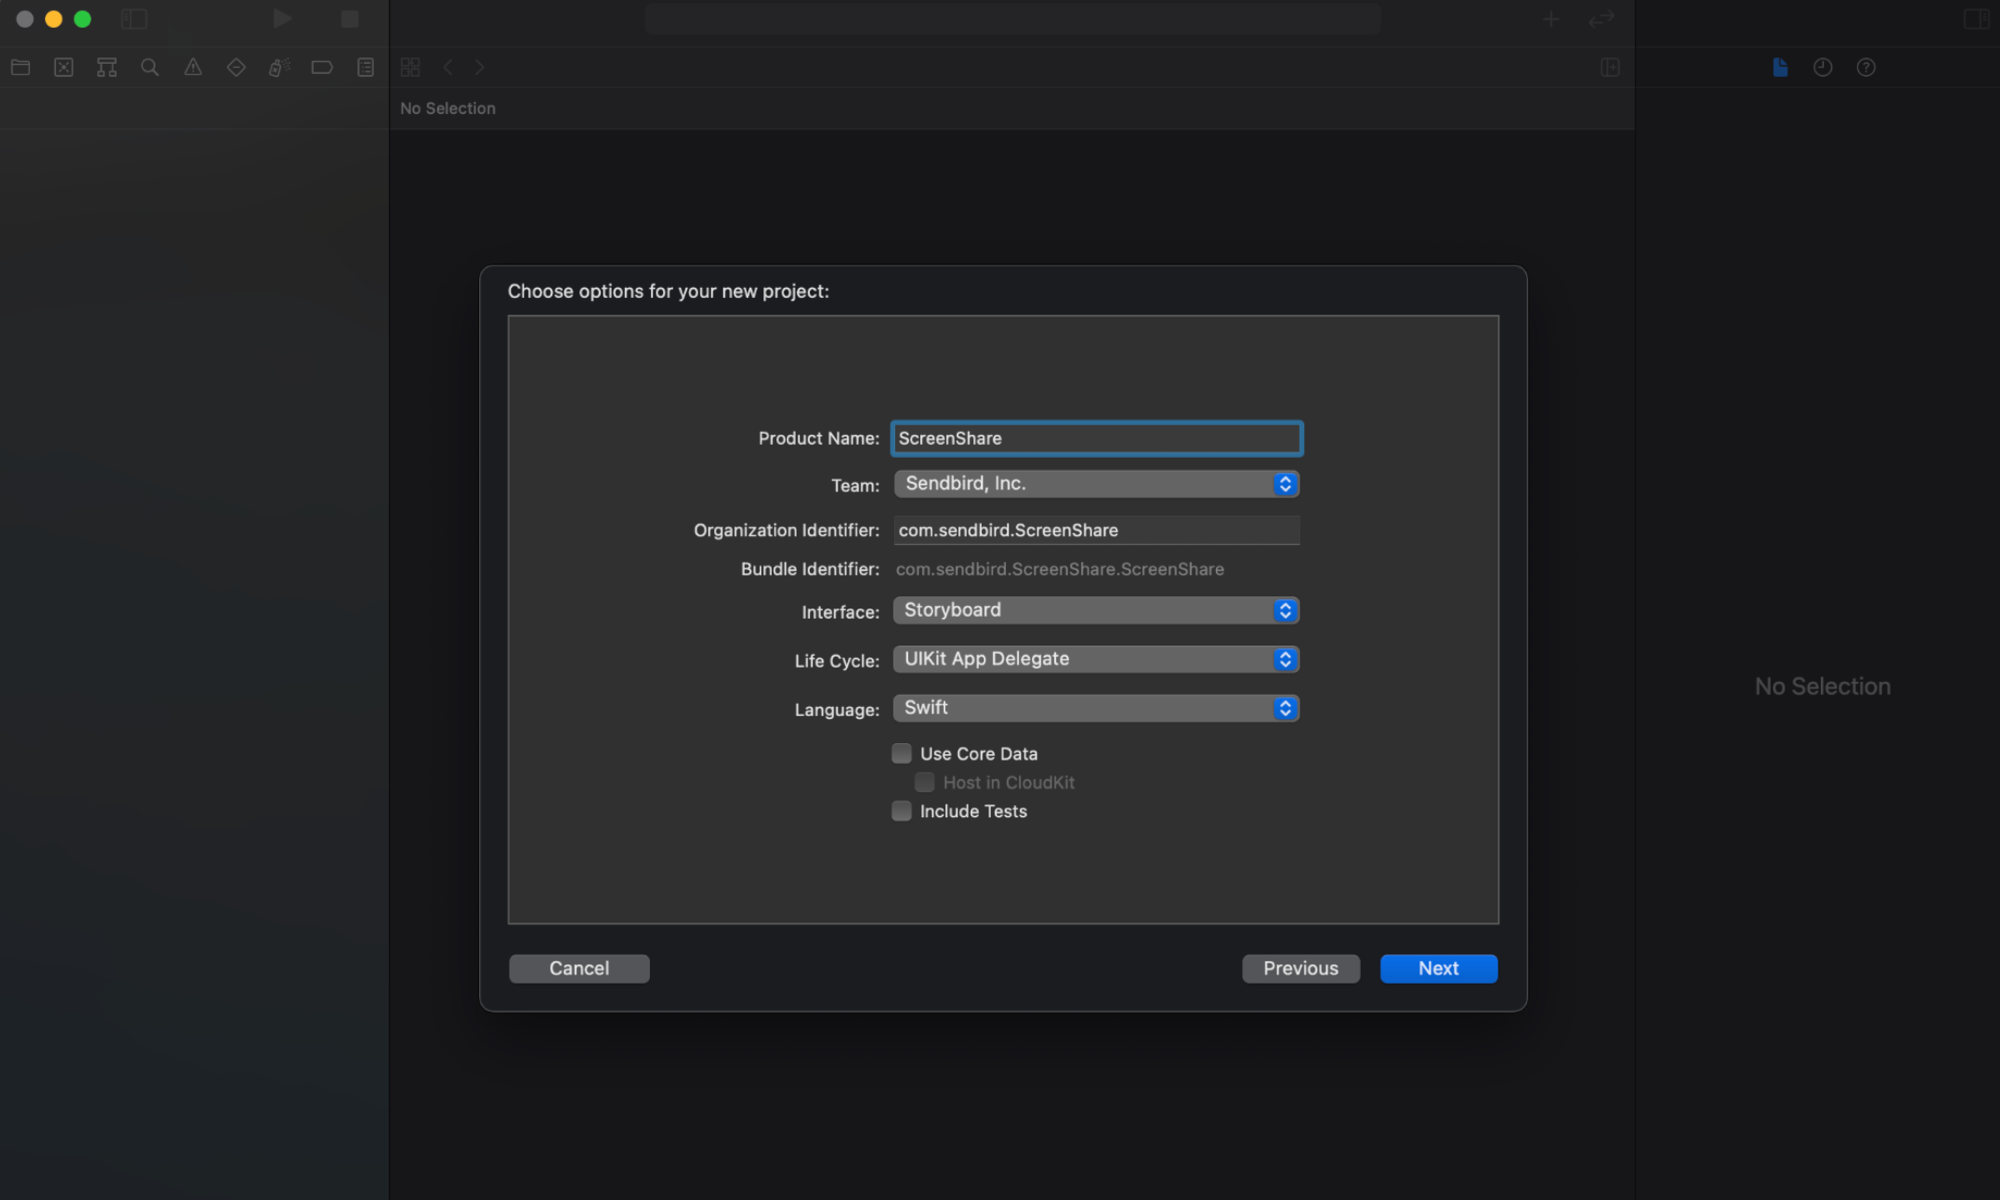Open the Issue navigator warning icon

pyautogui.click(x=193, y=67)
